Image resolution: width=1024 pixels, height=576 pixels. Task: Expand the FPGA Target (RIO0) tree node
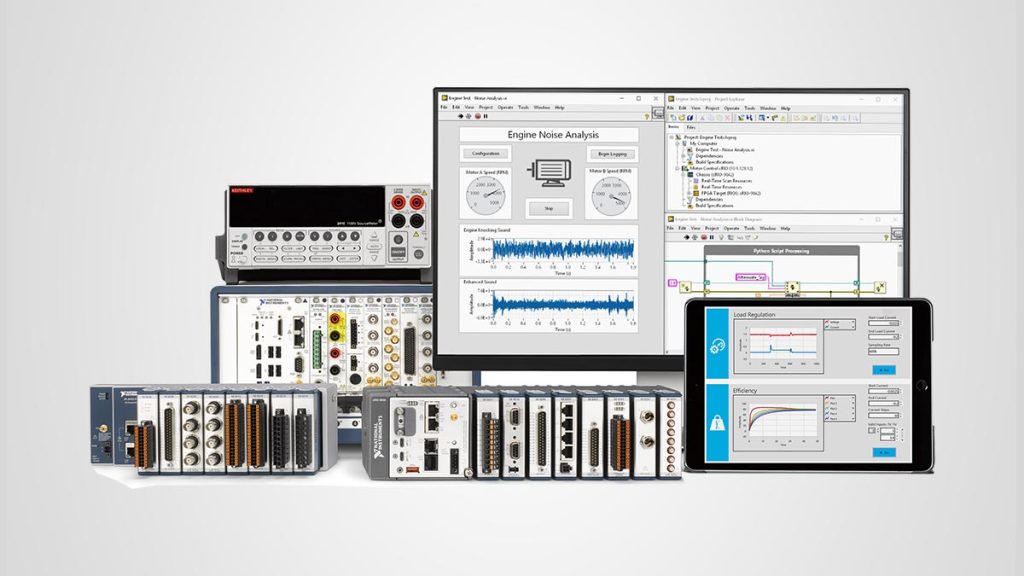tap(689, 193)
